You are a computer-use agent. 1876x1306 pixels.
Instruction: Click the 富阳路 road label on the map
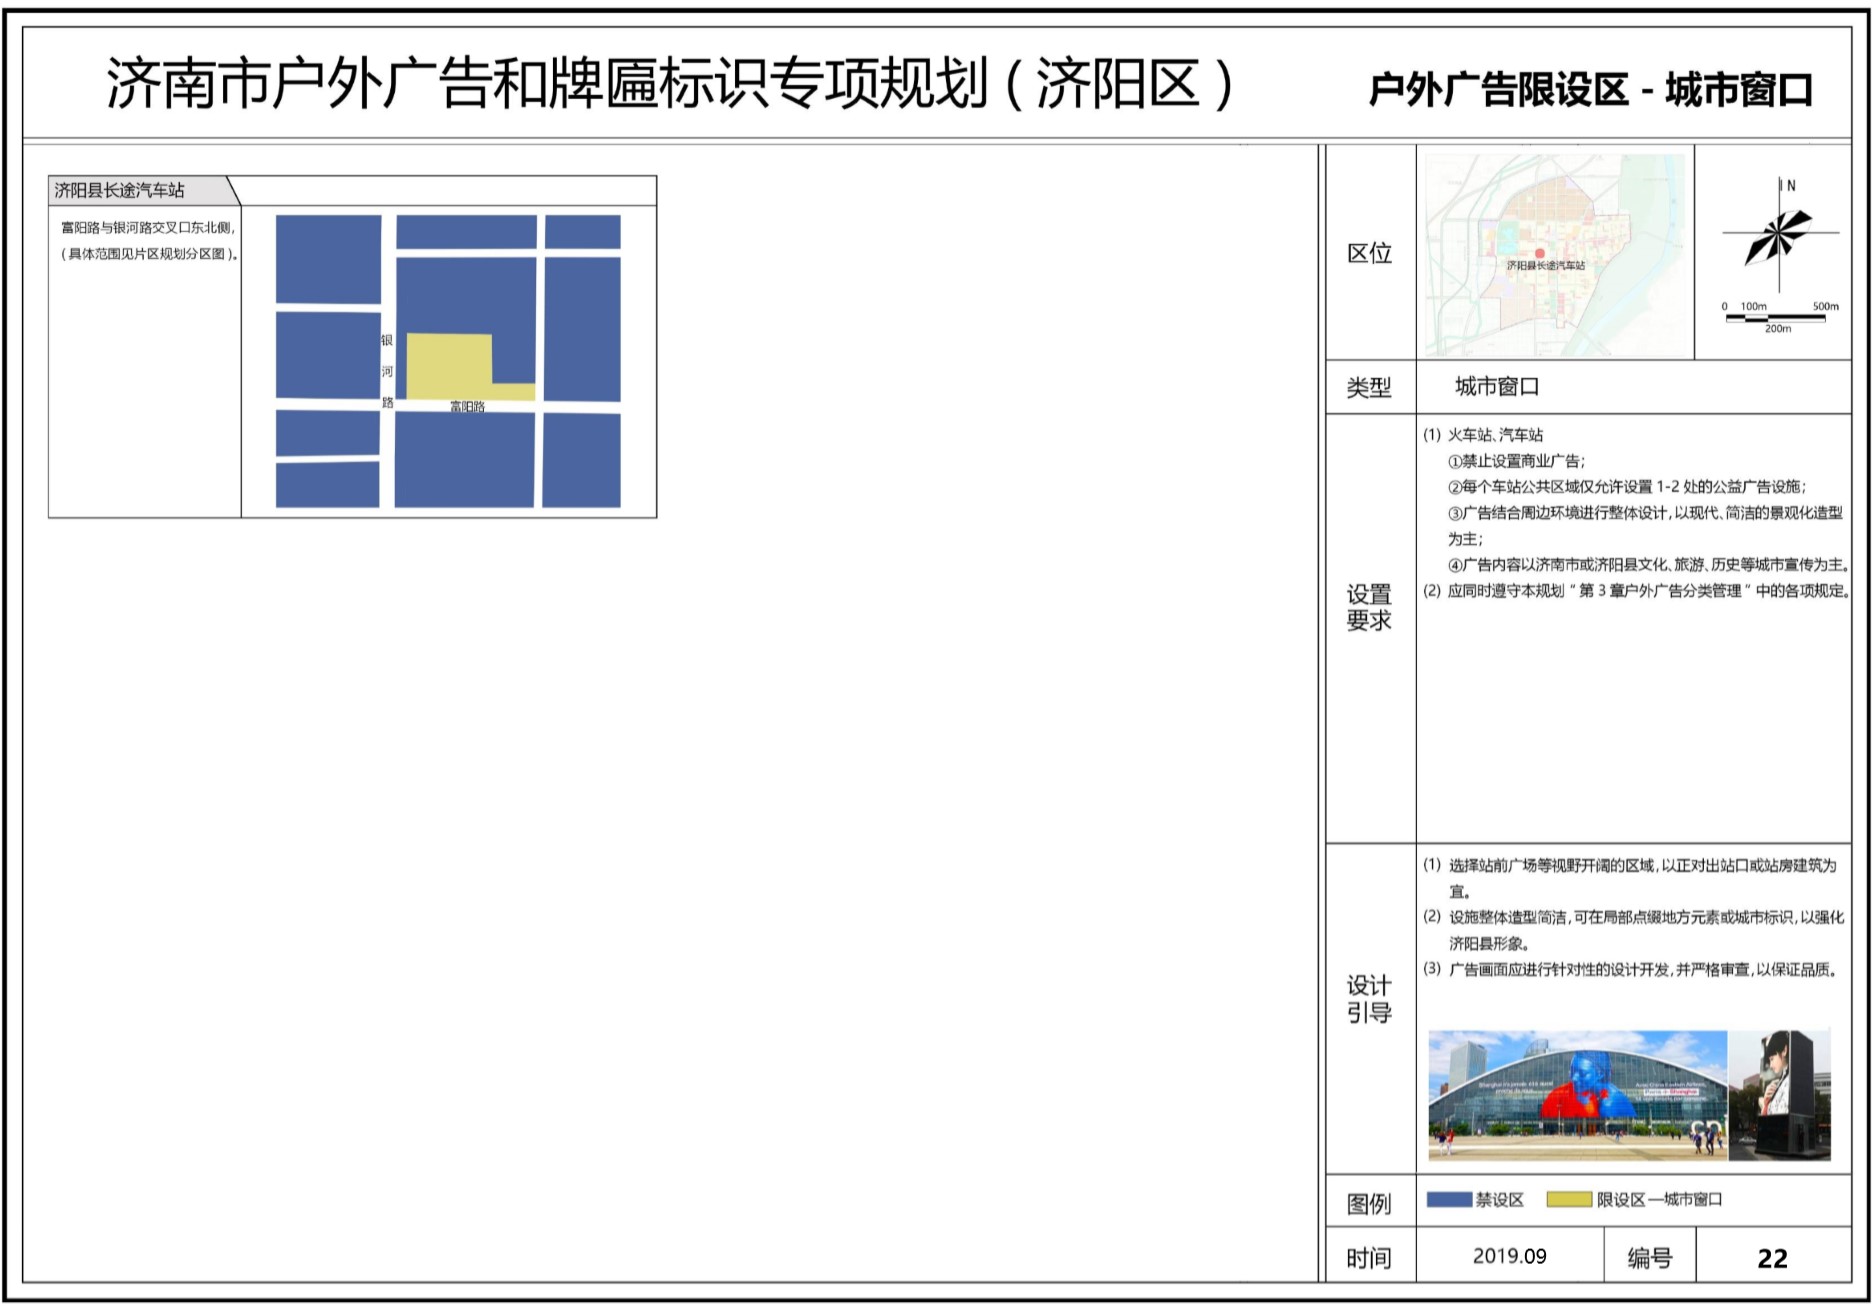pos(467,407)
